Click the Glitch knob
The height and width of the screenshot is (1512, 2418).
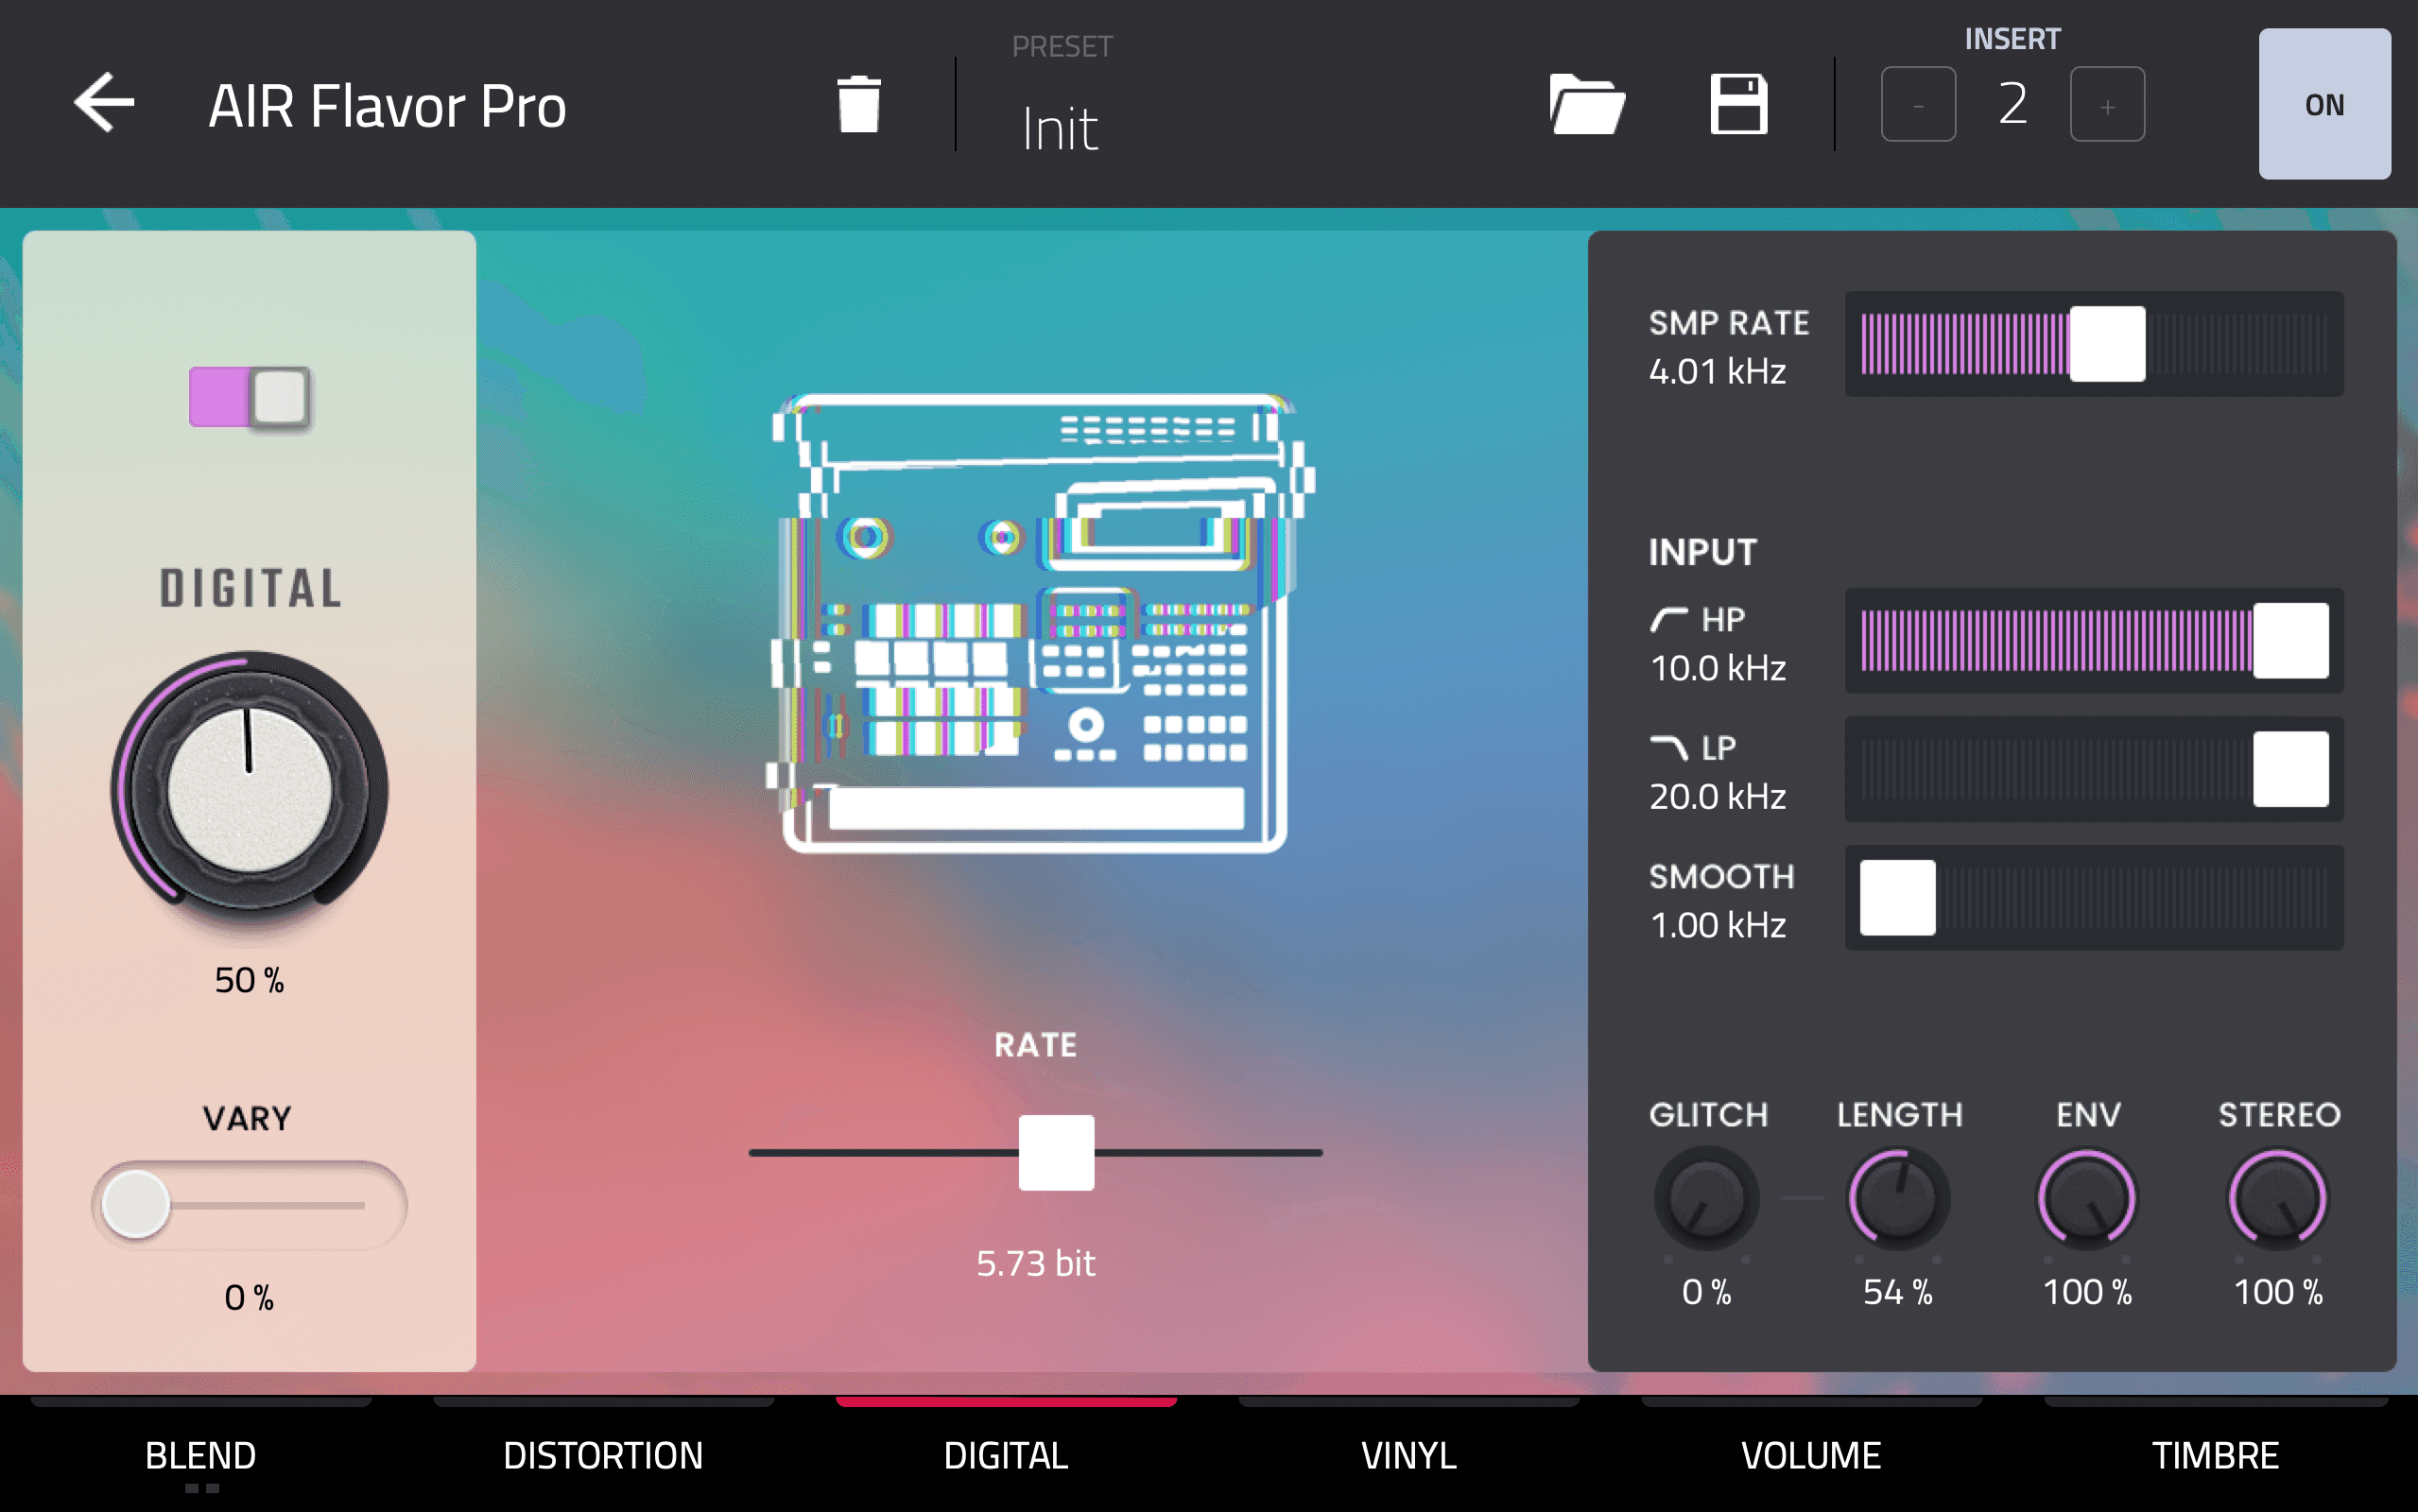1706,1198
